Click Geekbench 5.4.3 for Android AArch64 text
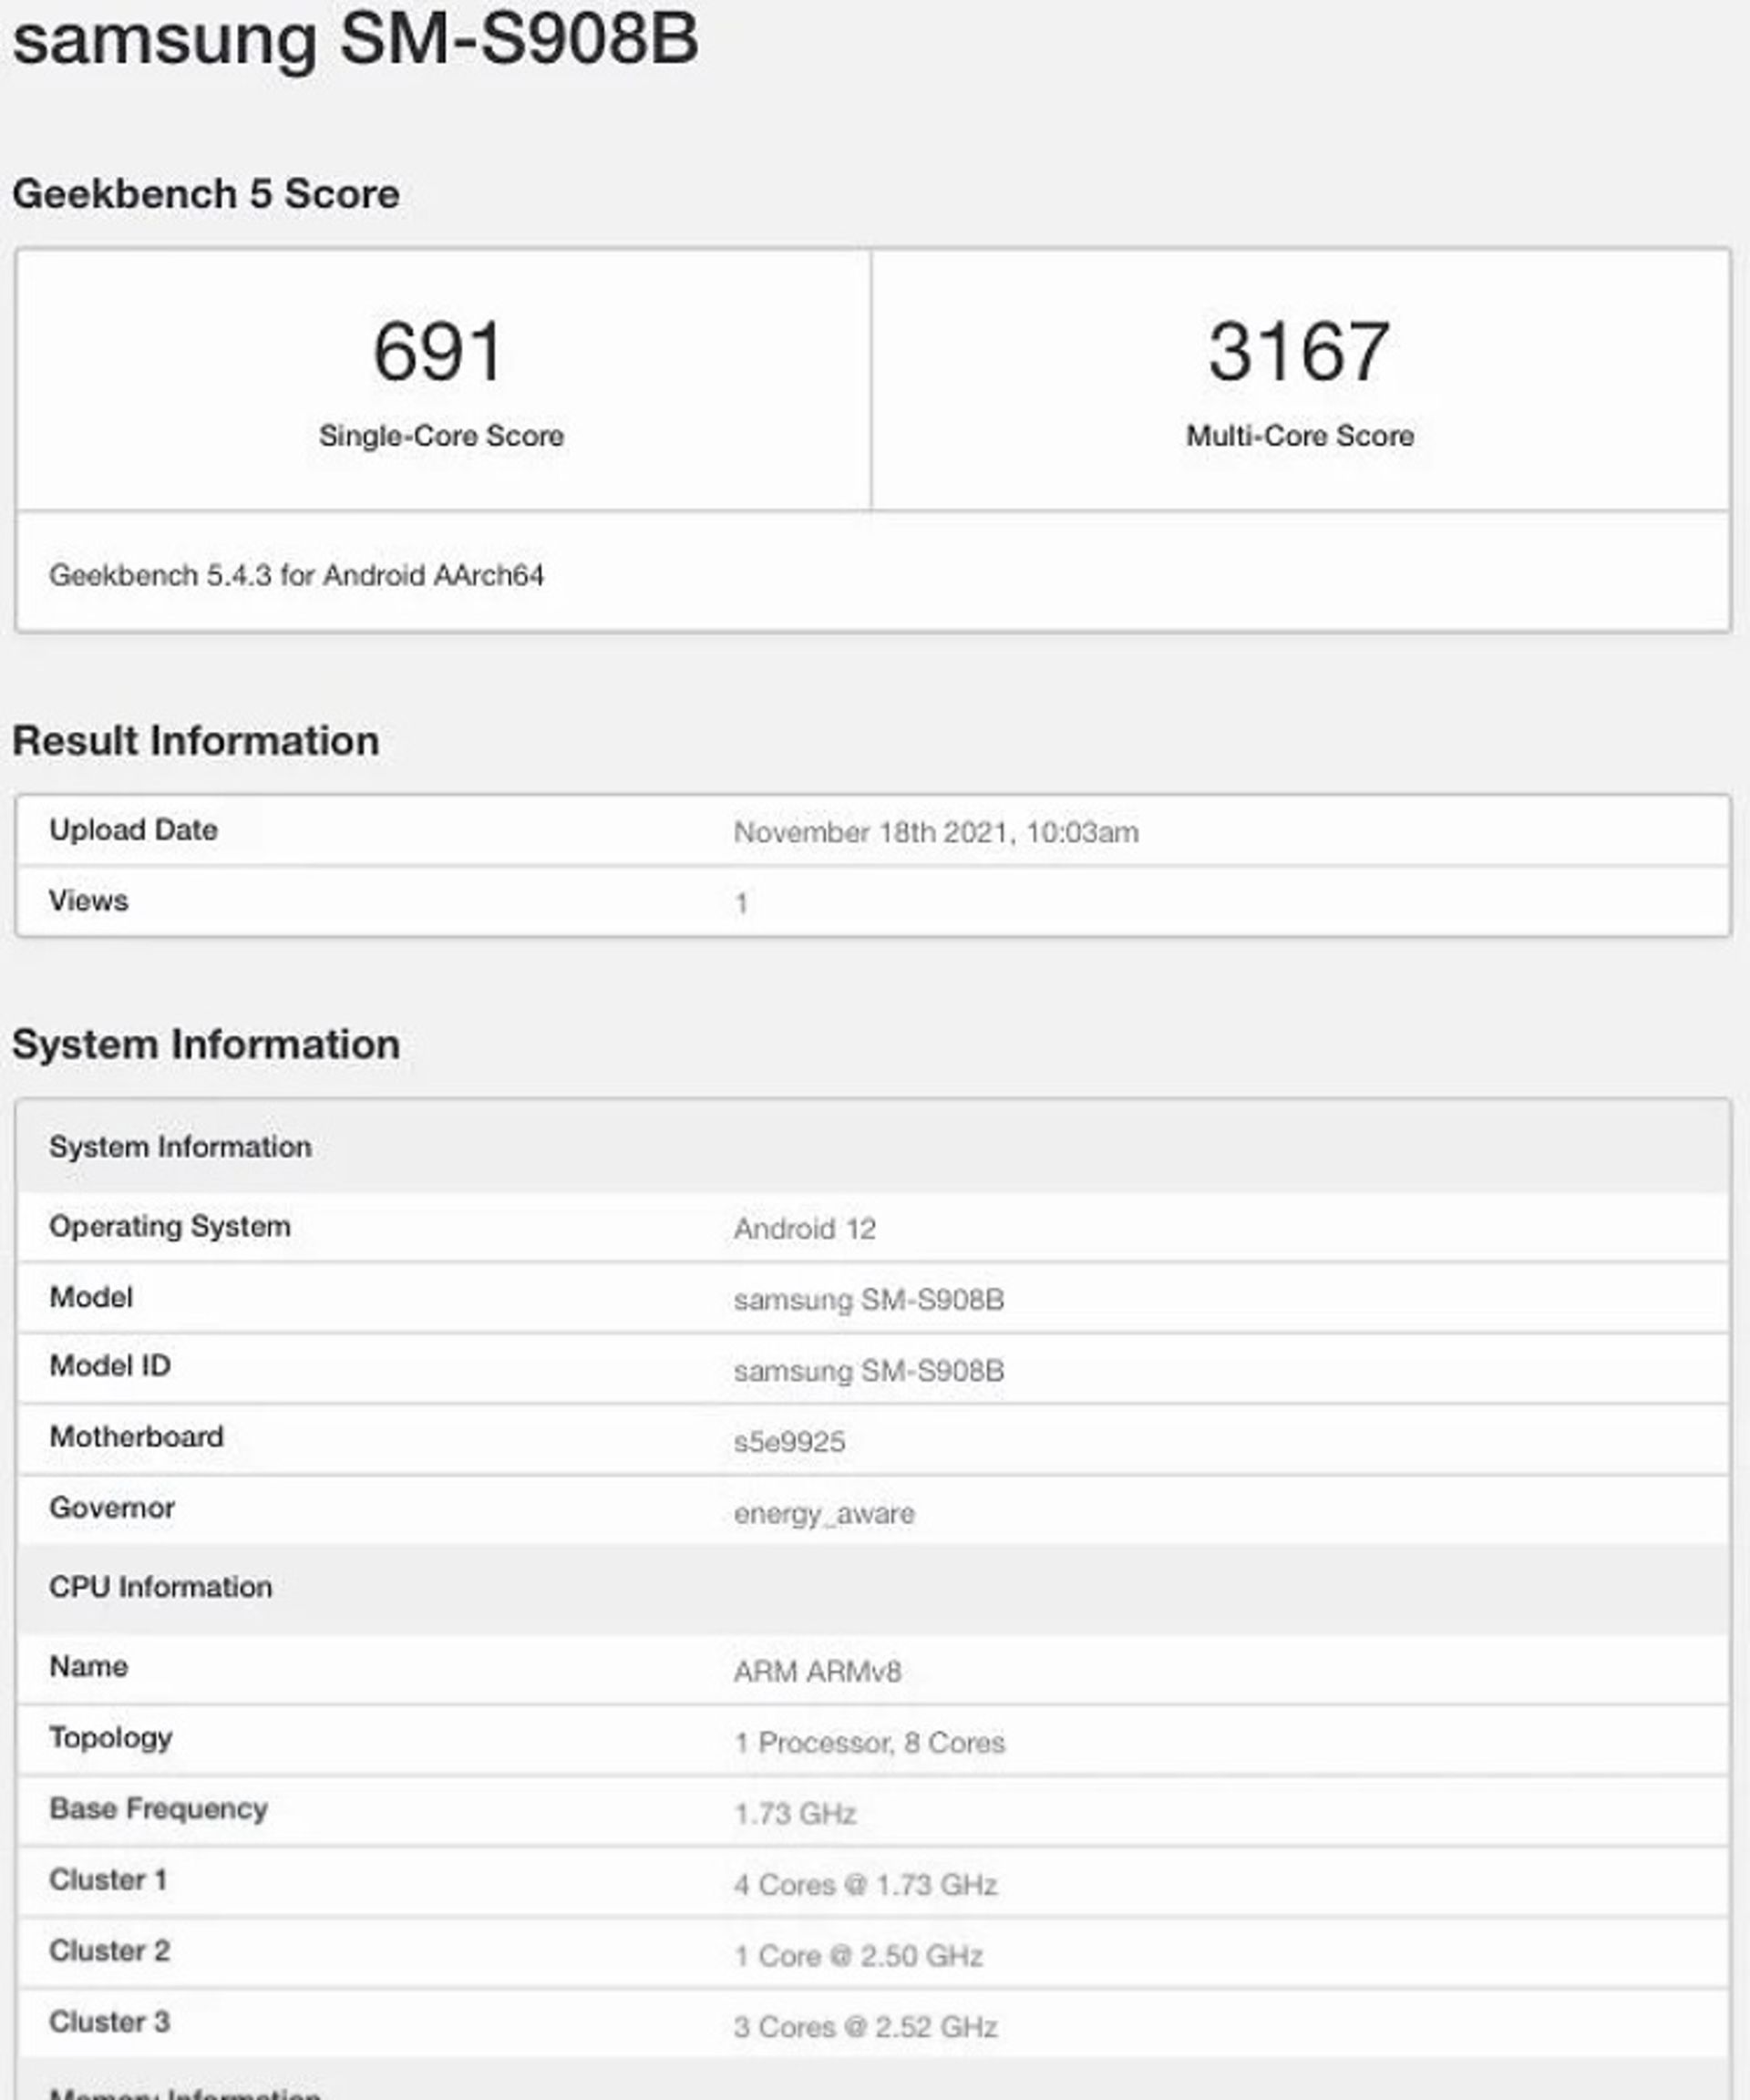This screenshot has width=1750, height=2100. coord(296,575)
